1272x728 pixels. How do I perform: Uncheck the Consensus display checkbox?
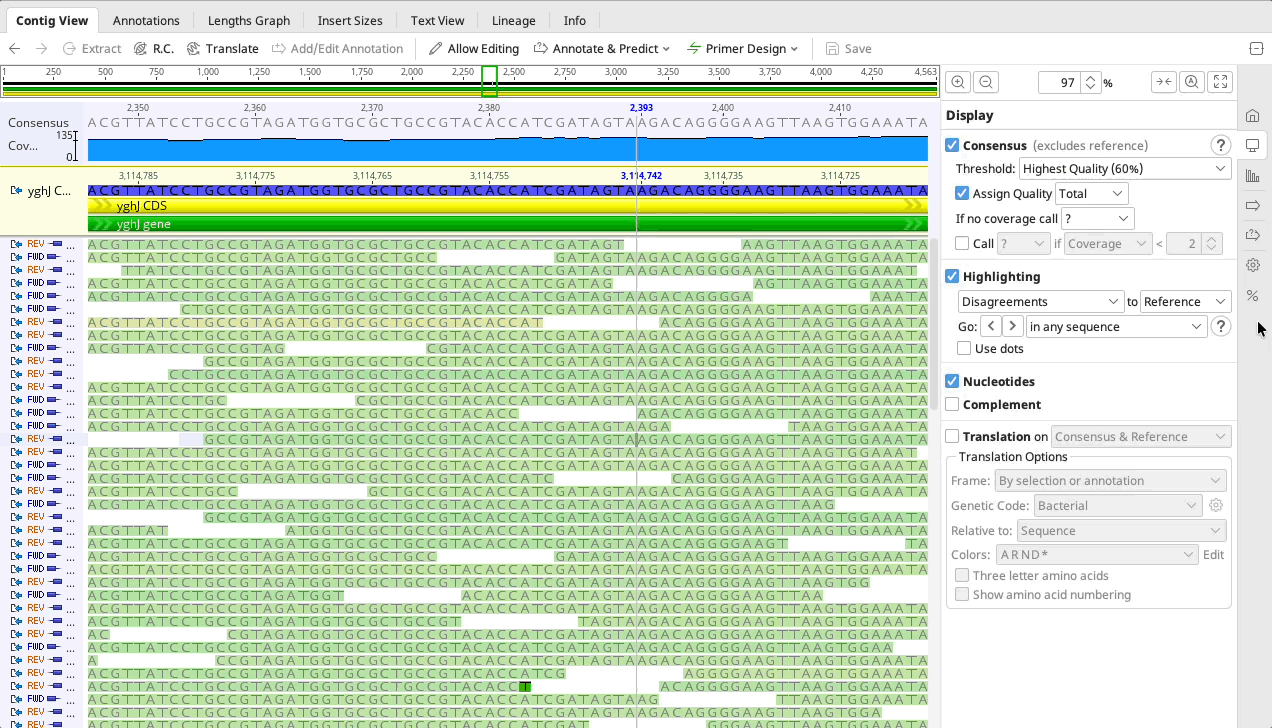951,144
